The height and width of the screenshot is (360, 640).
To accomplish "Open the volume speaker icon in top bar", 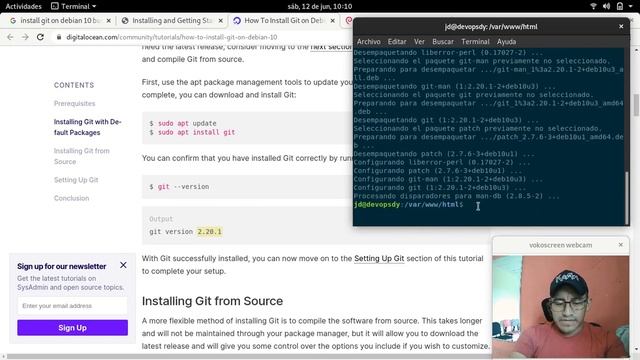I will click(x=606, y=6).
